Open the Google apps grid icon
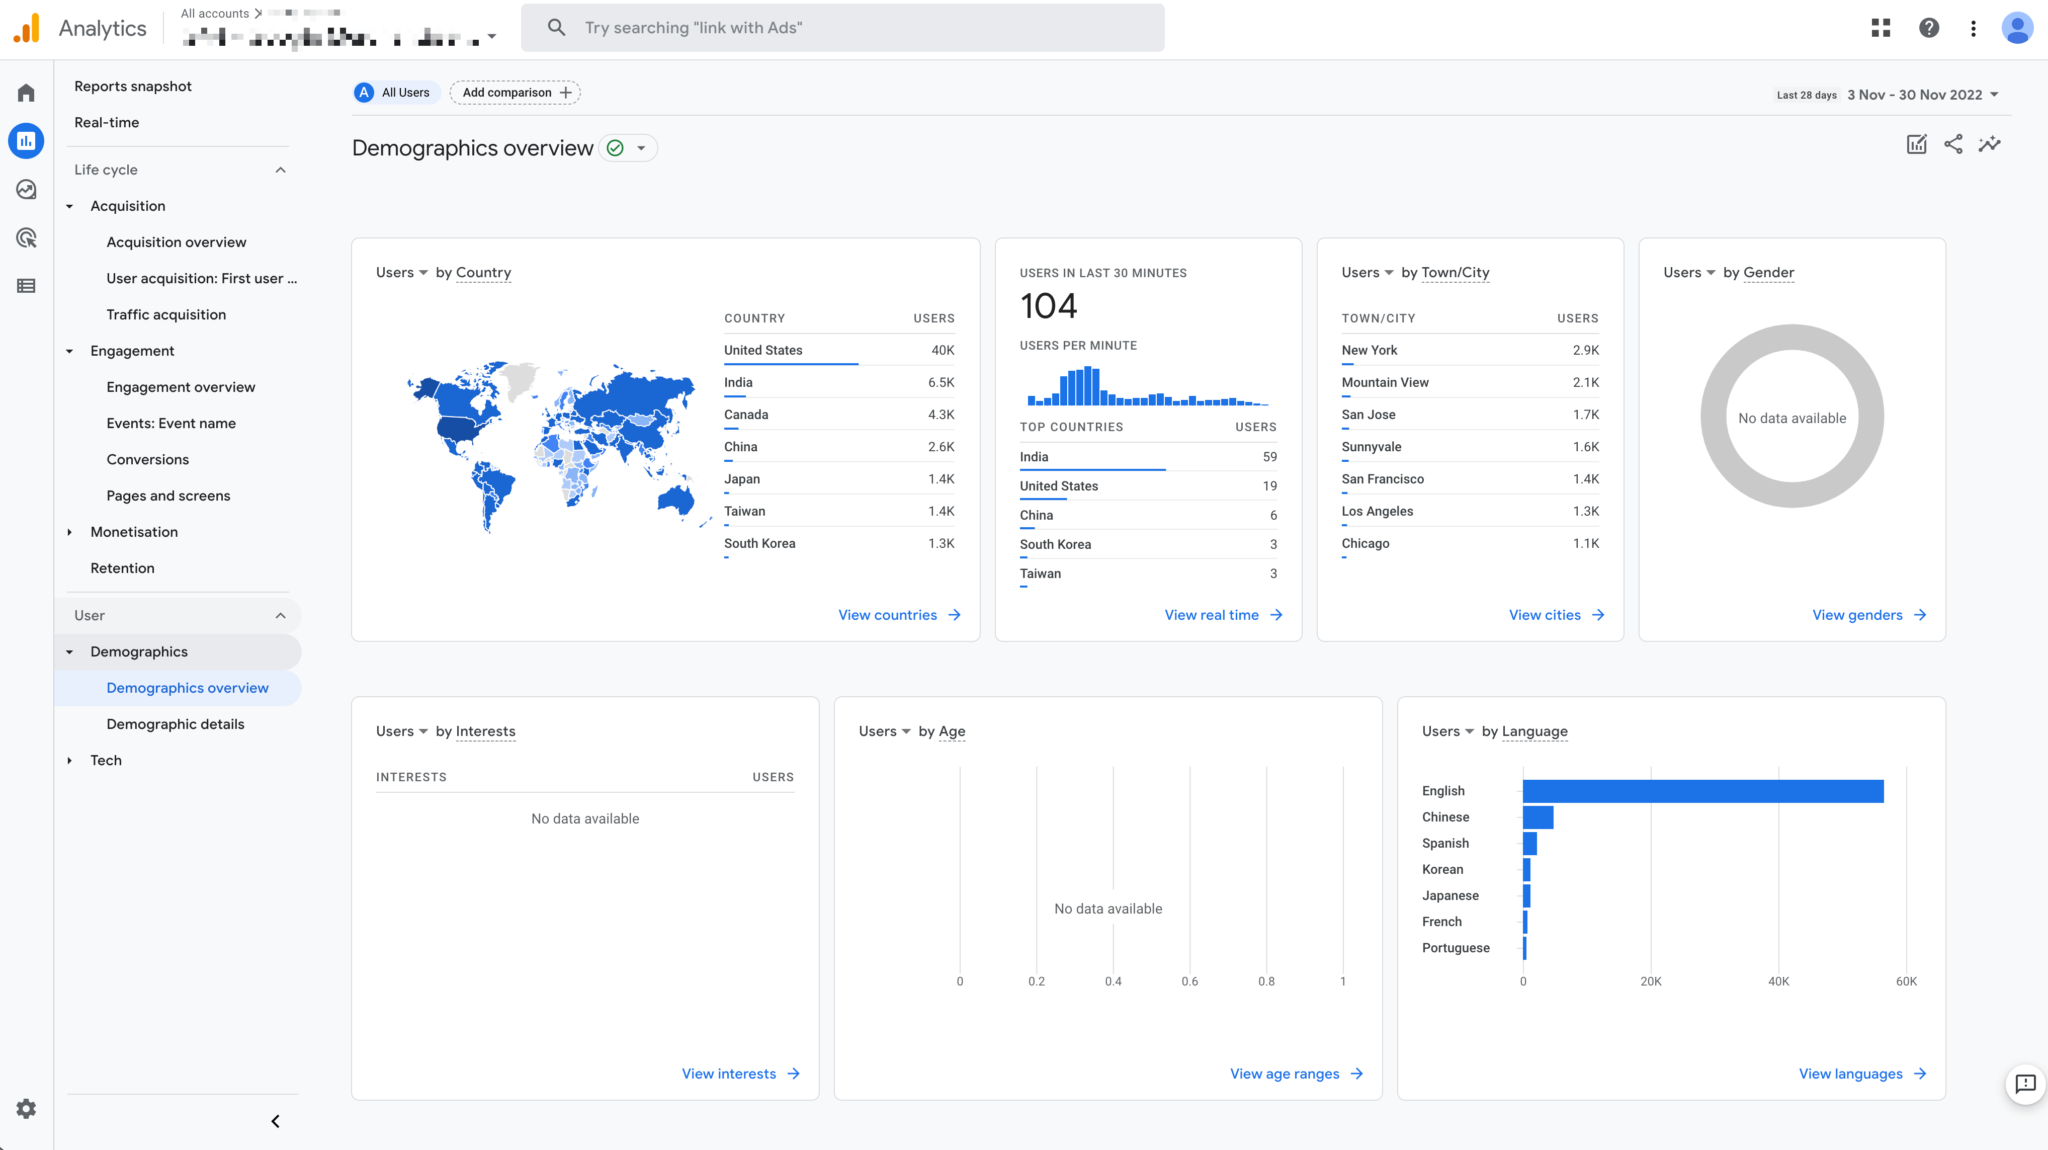The image size is (2048, 1150). [x=1881, y=27]
